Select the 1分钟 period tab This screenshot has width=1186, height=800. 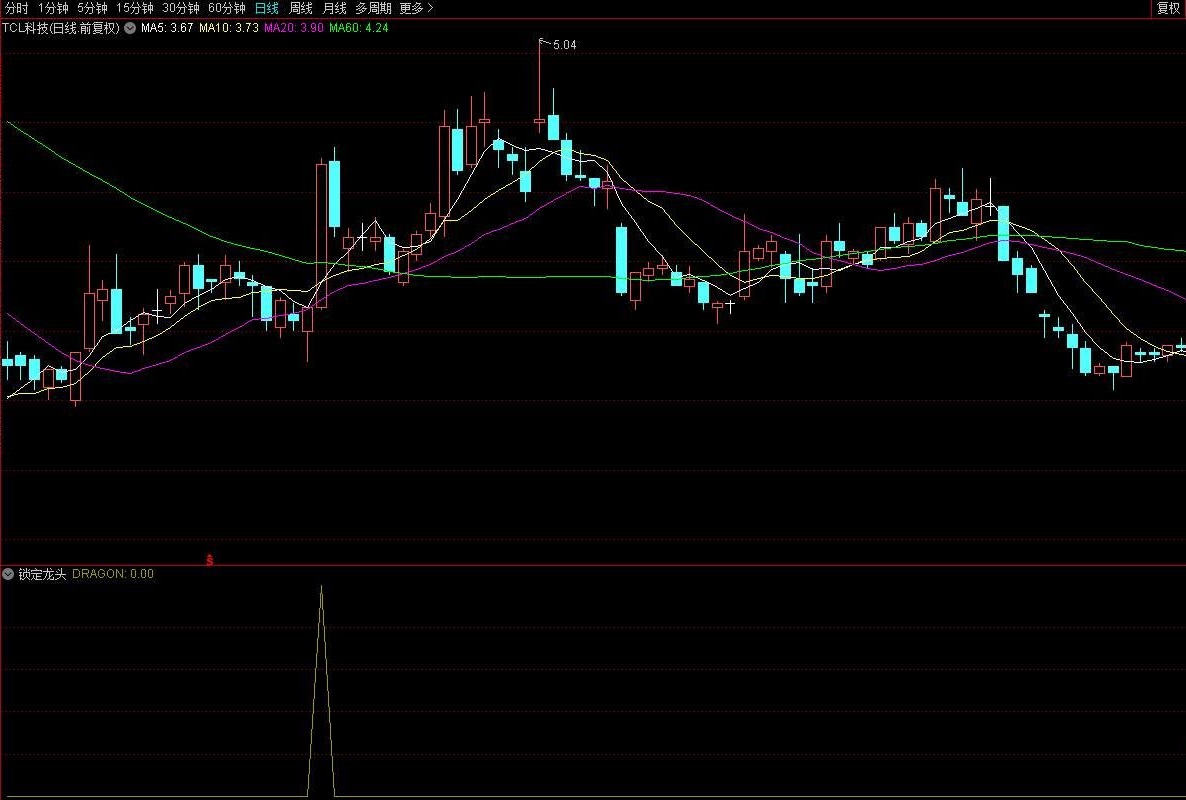coord(53,8)
